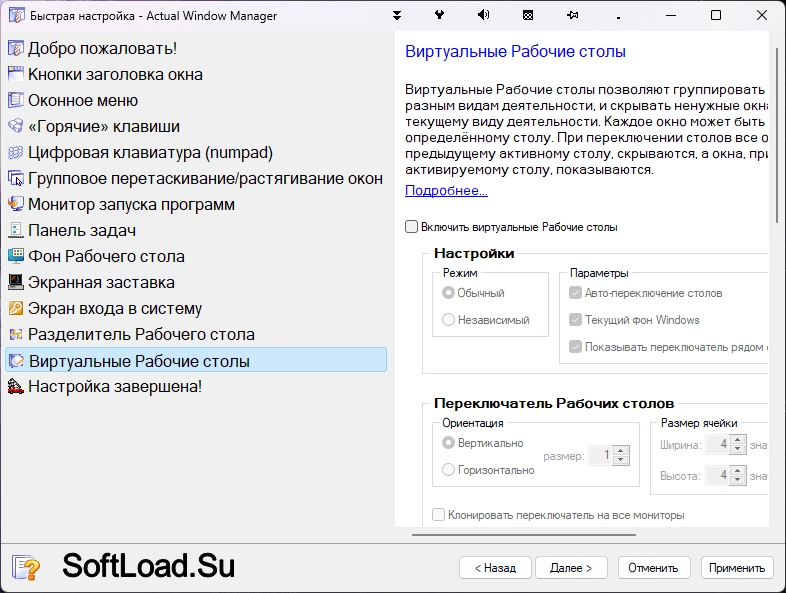
Task: Toggle Текущий фон Windows checkbox
Action: pyautogui.click(x=575, y=320)
